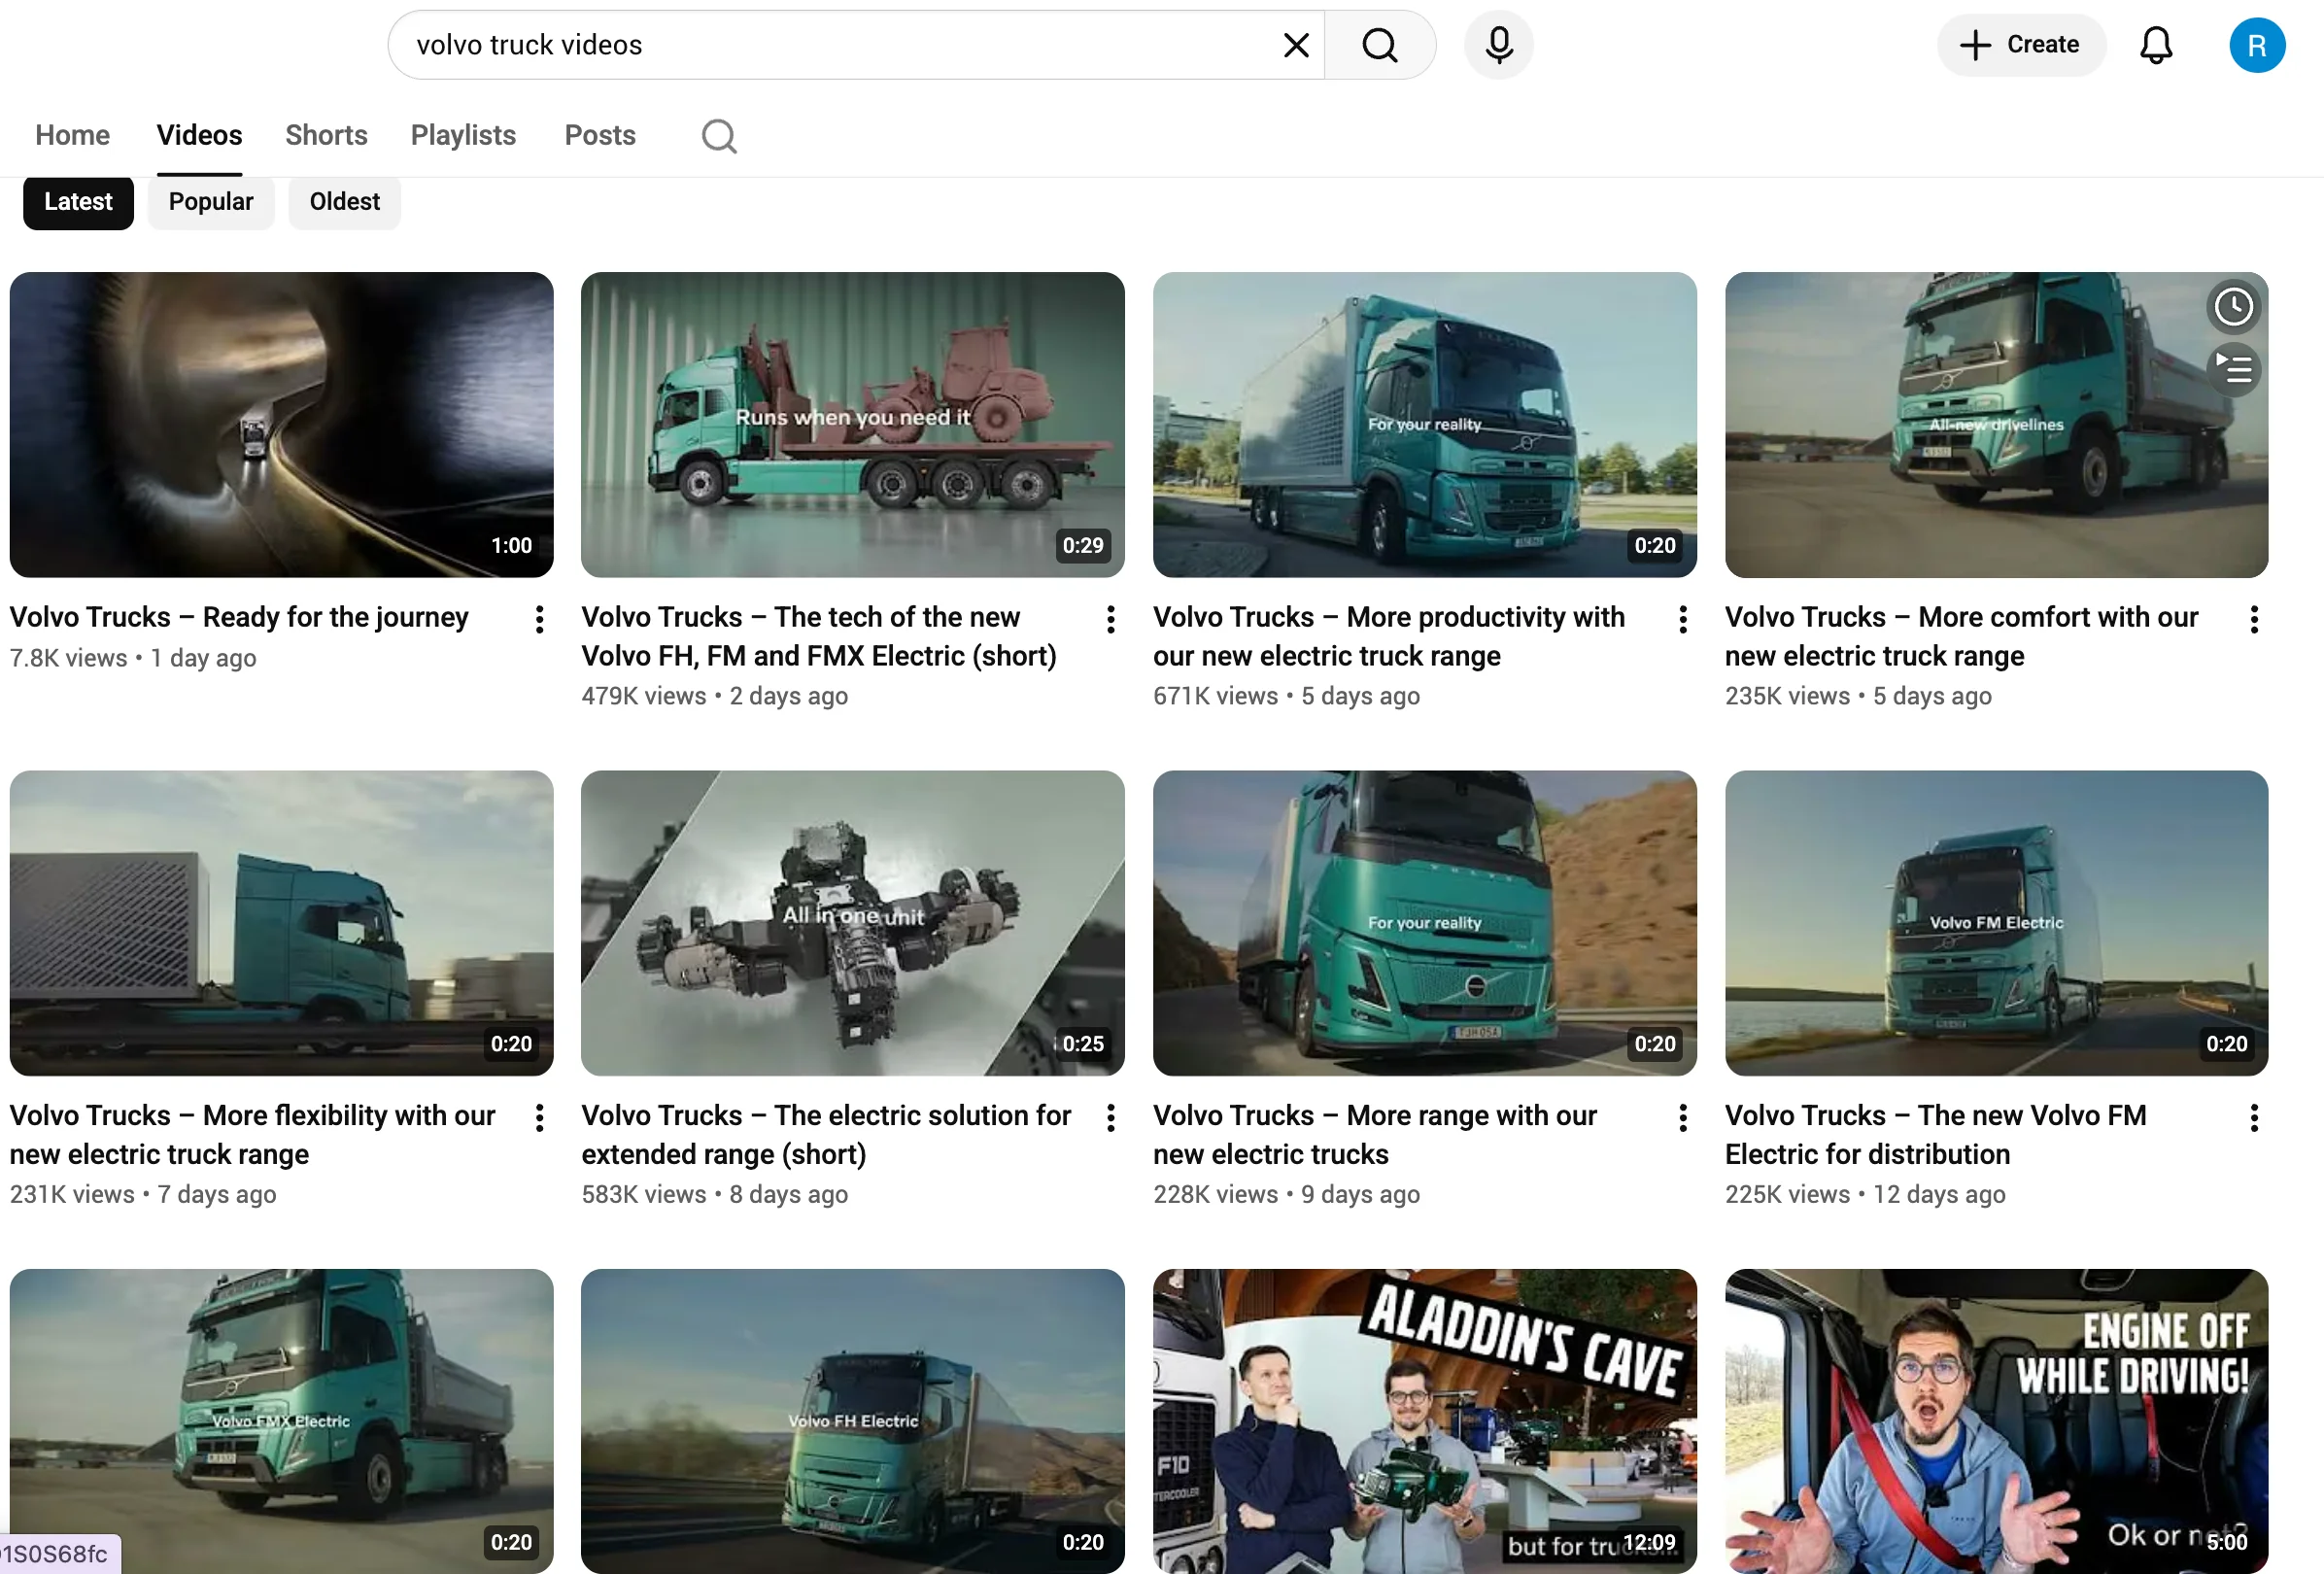The height and width of the screenshot is (1574, 2324).
Task: Switch to the Shorts tab
Action: point(326,135)
